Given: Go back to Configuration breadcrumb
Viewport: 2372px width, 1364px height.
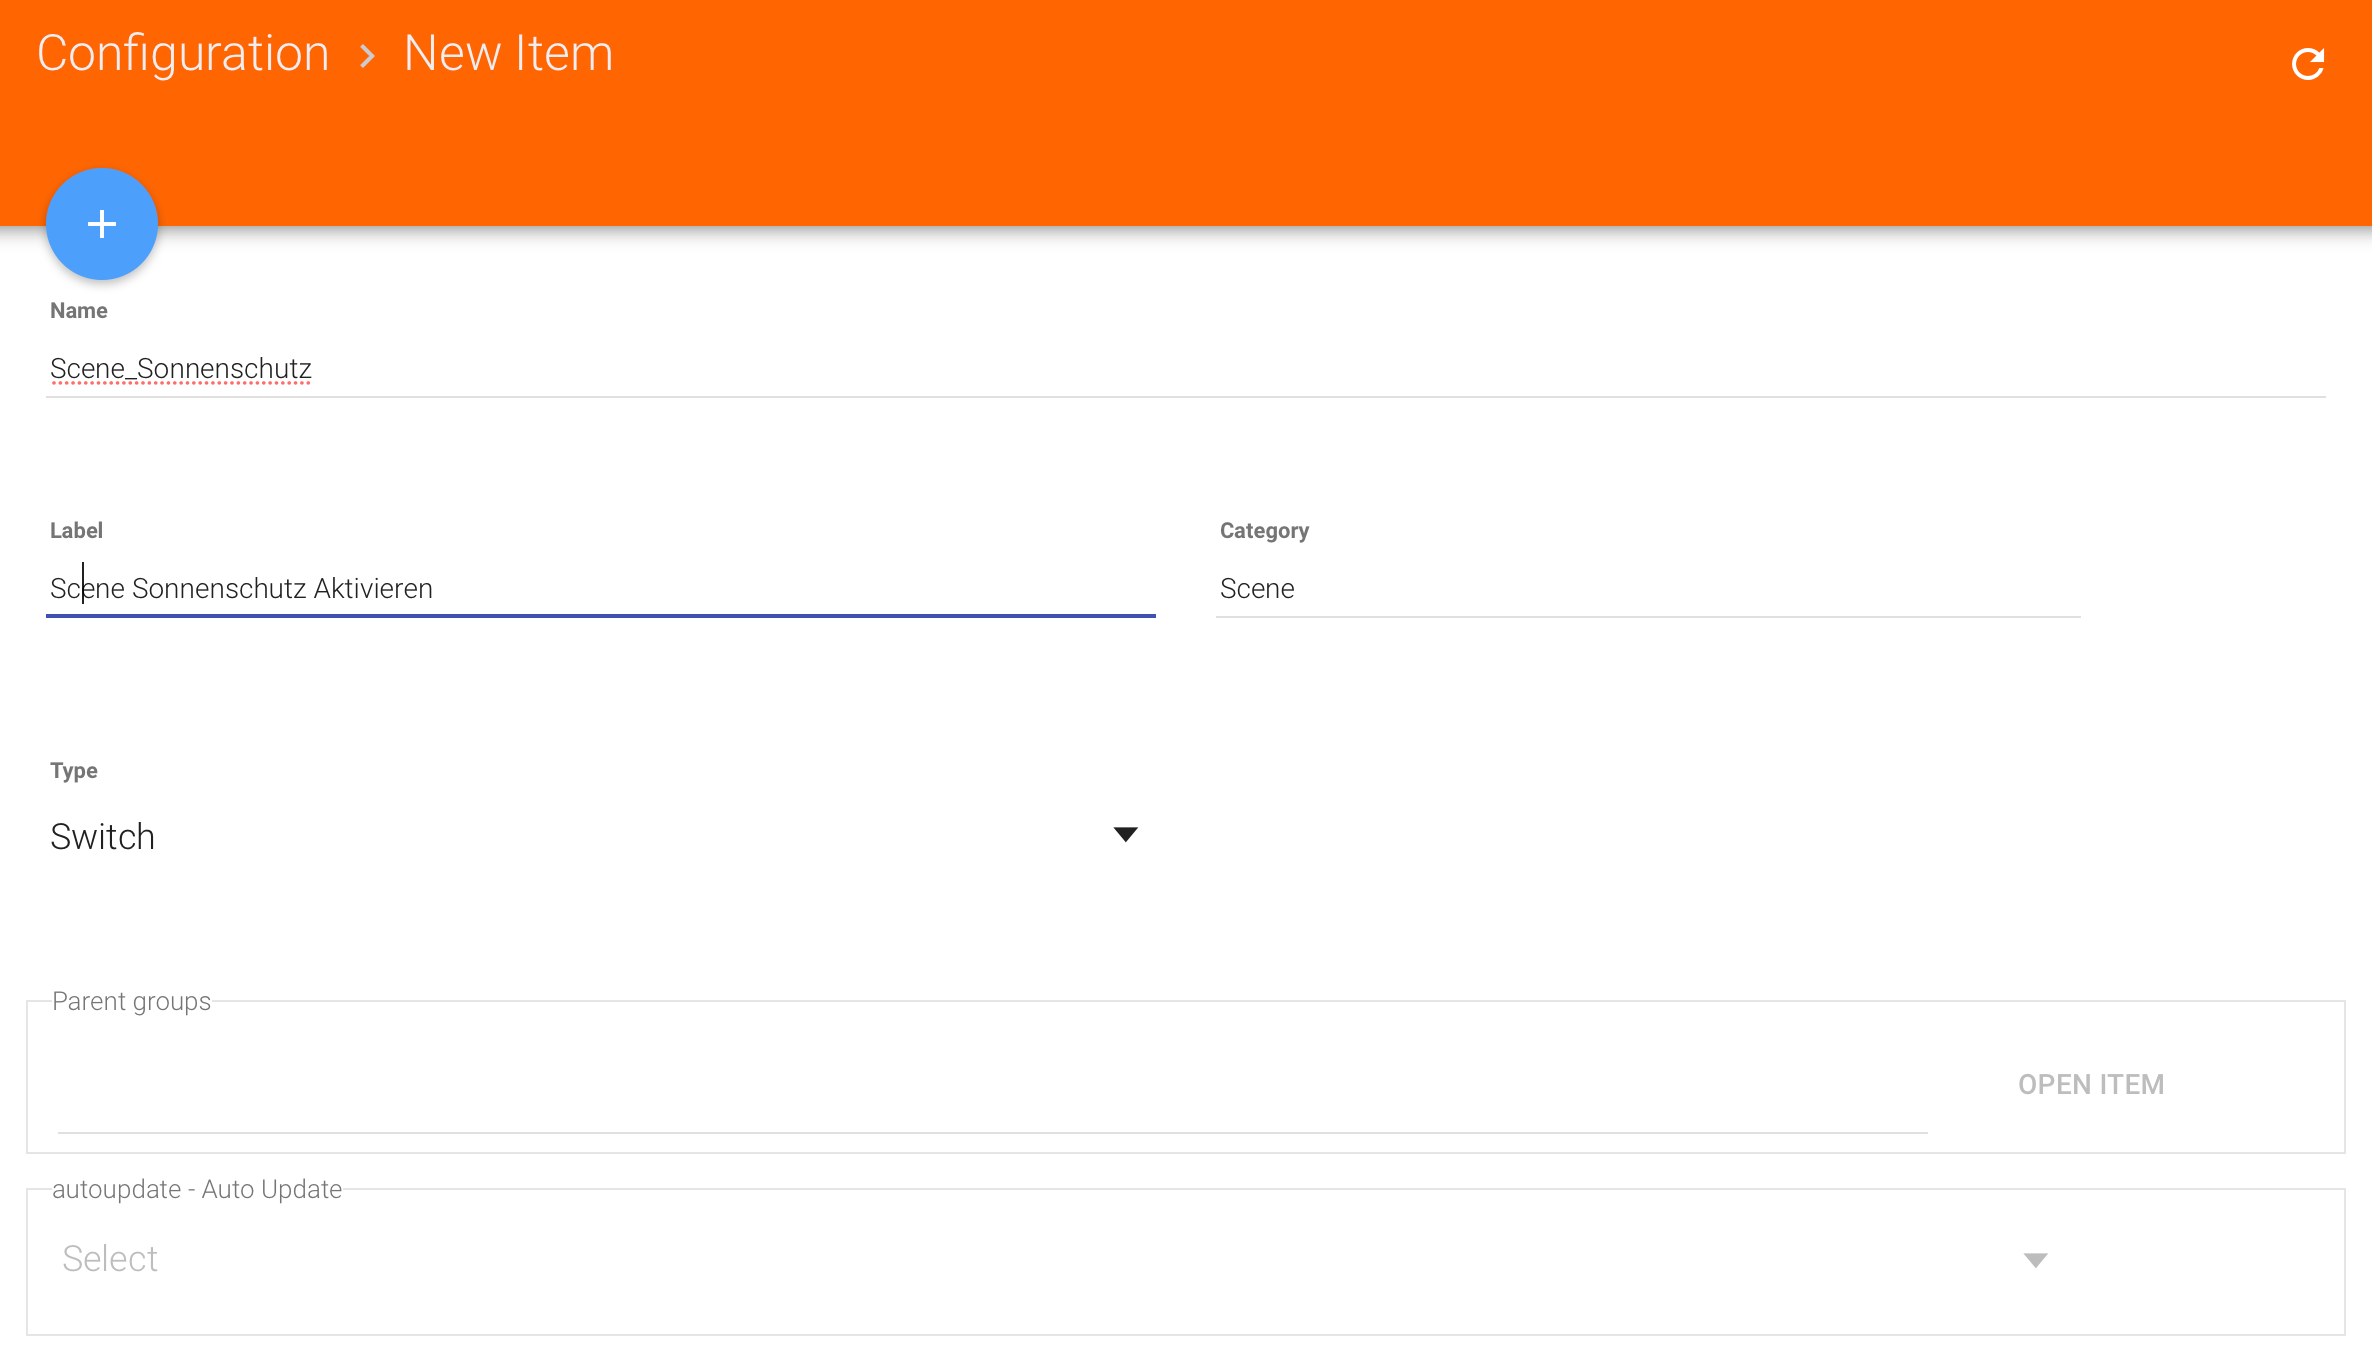Looking at the screenshot, I should pyautogui.click(x=183, y=54).
